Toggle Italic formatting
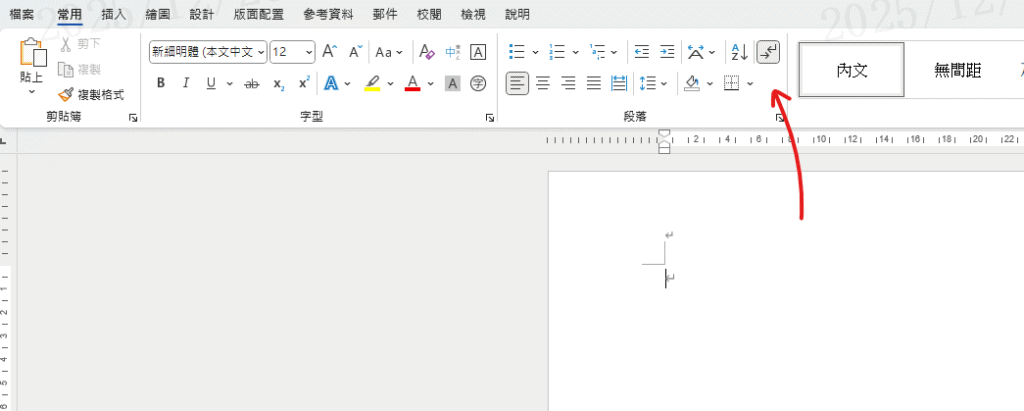The width and height of the screenshot is (1024, 411). click(x=185, y=83)
